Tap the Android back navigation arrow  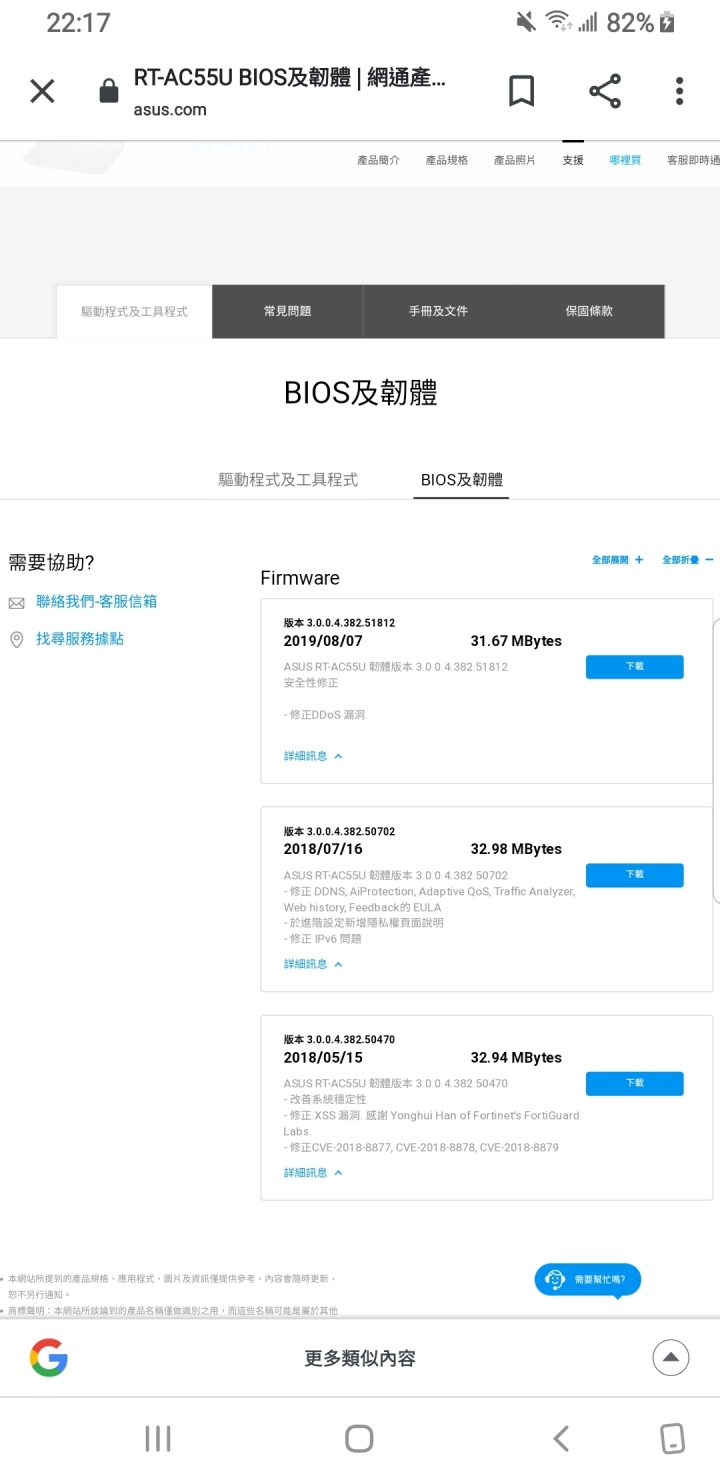(561, 1438)
